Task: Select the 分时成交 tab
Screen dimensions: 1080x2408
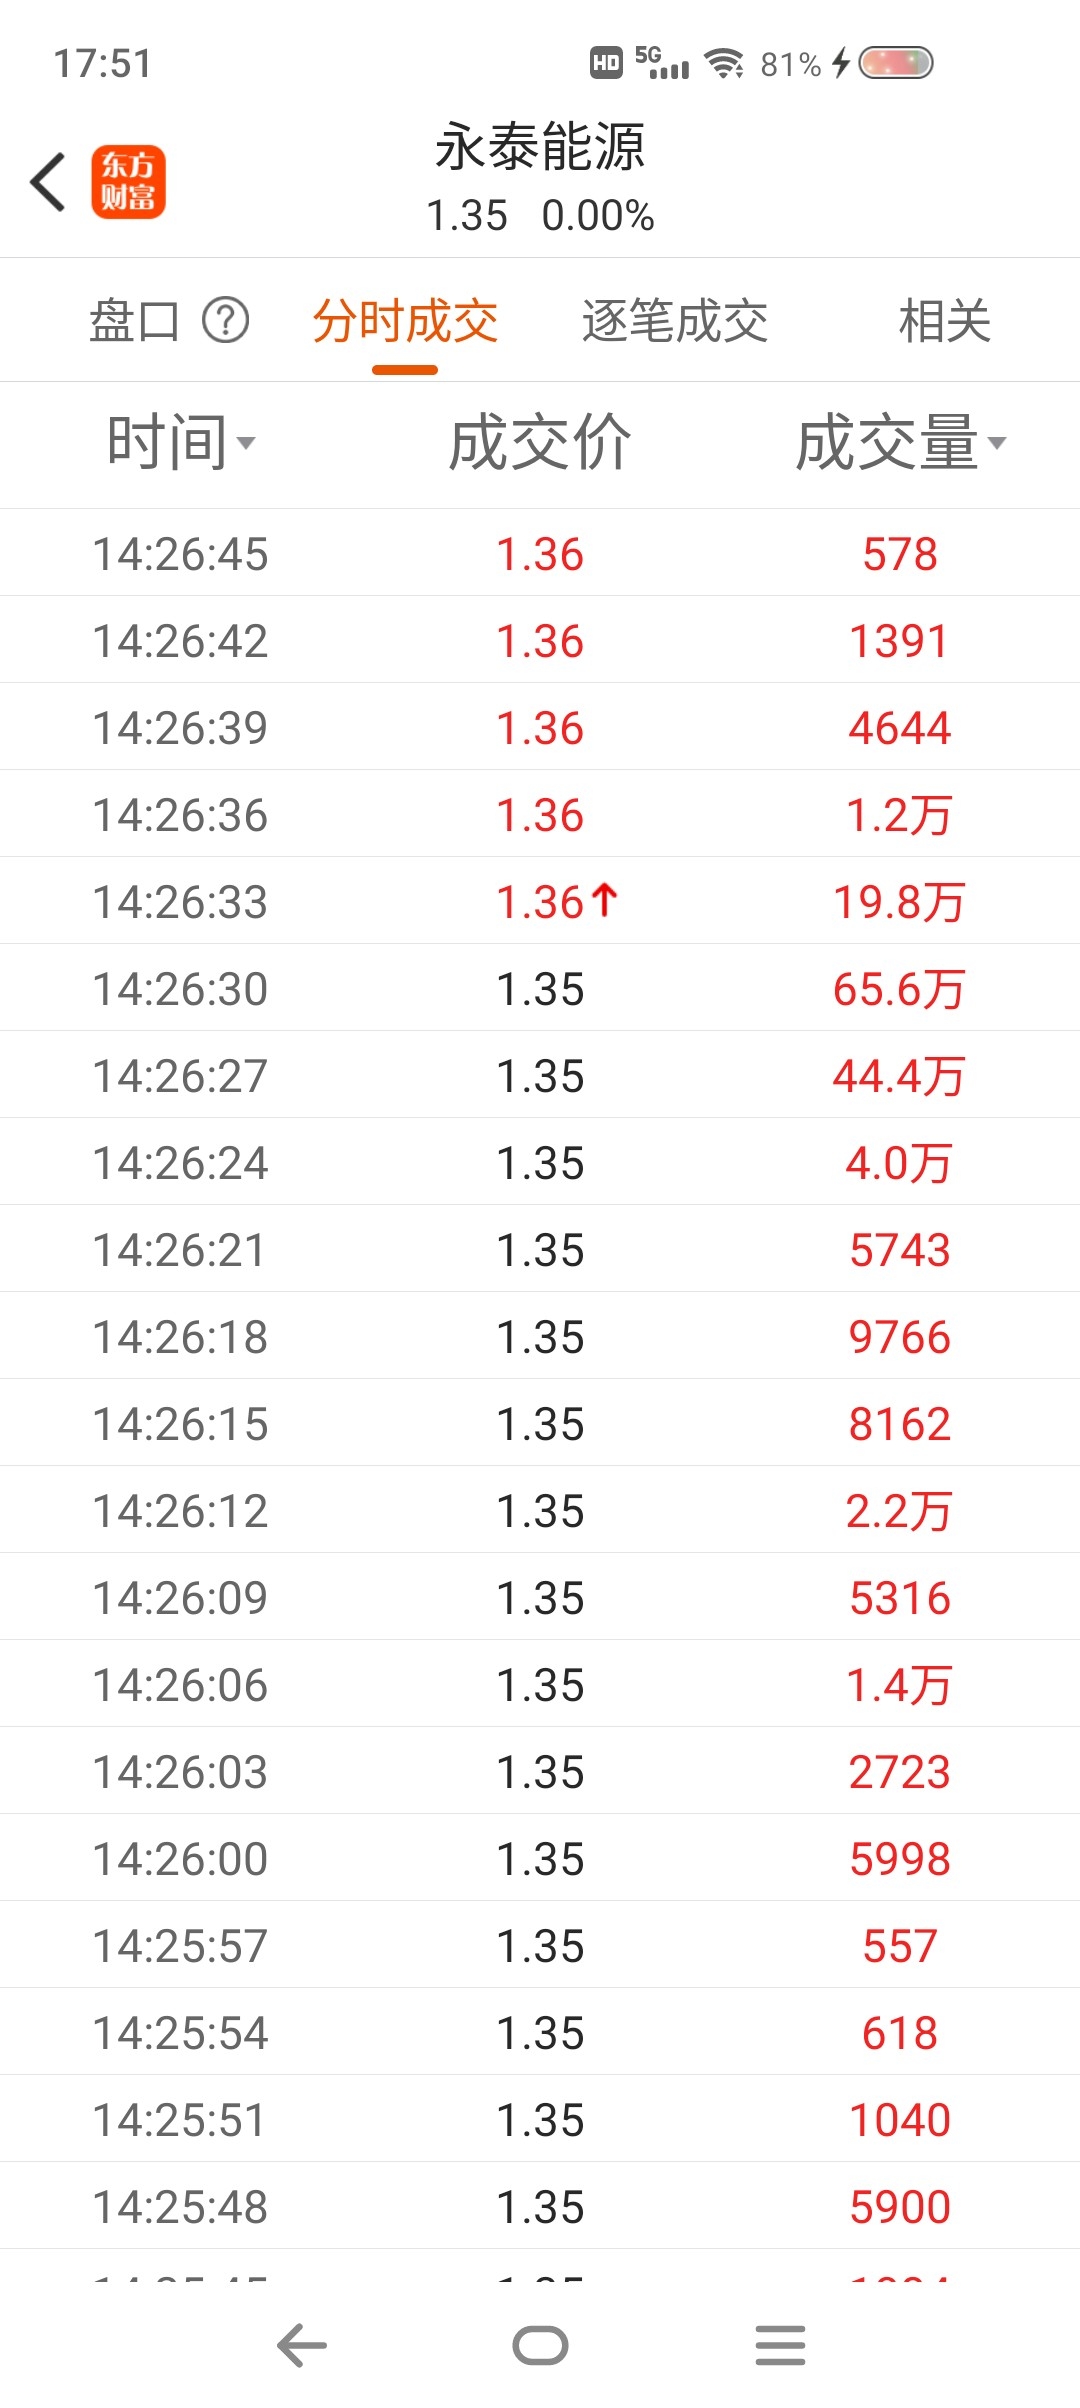Action: point(405,321)
